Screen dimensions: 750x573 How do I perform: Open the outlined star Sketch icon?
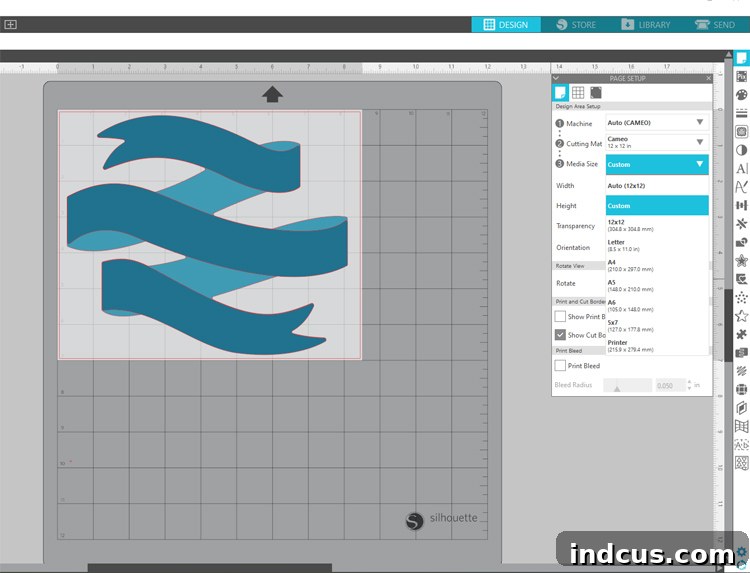[741, 316]
